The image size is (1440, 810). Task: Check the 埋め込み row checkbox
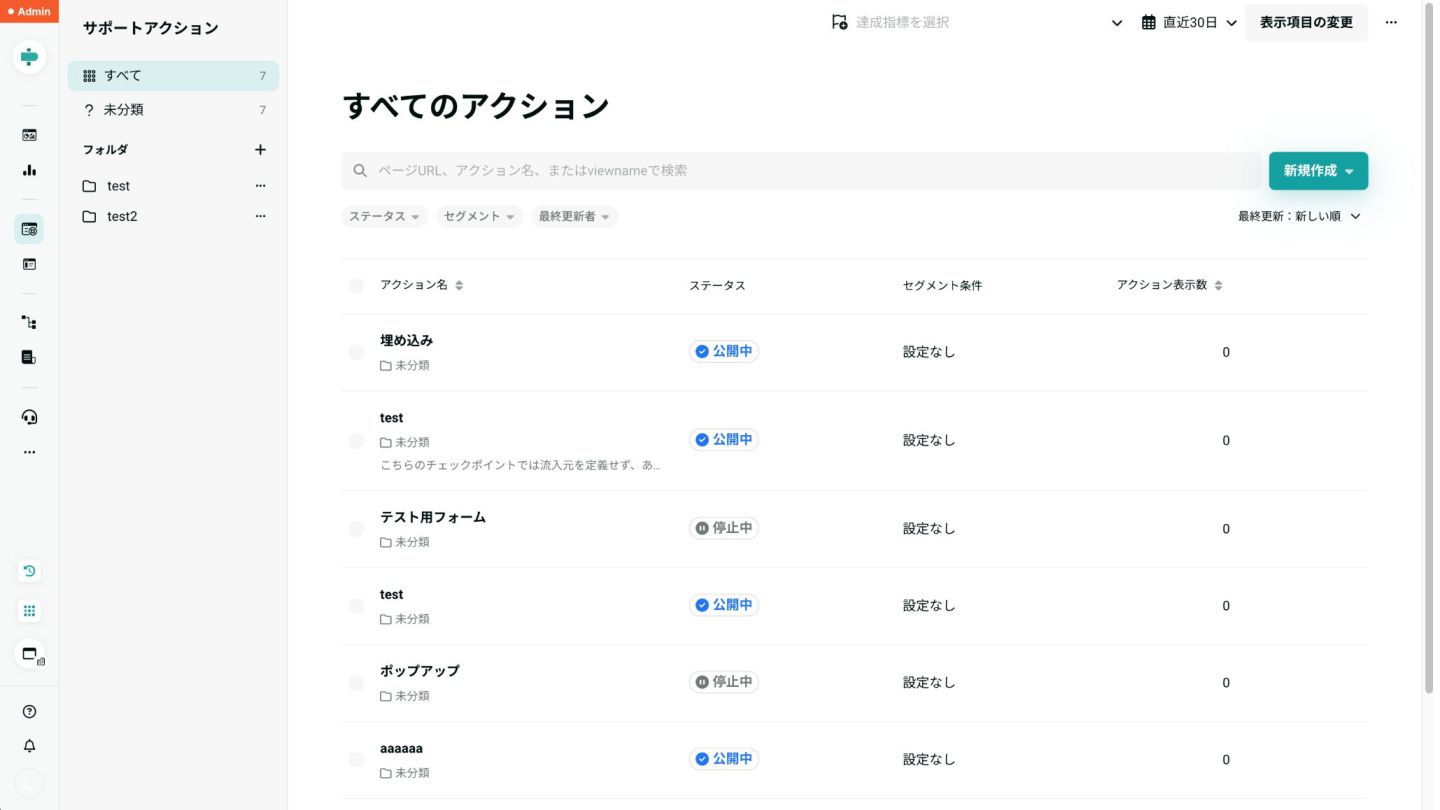[x=356, y=352]
